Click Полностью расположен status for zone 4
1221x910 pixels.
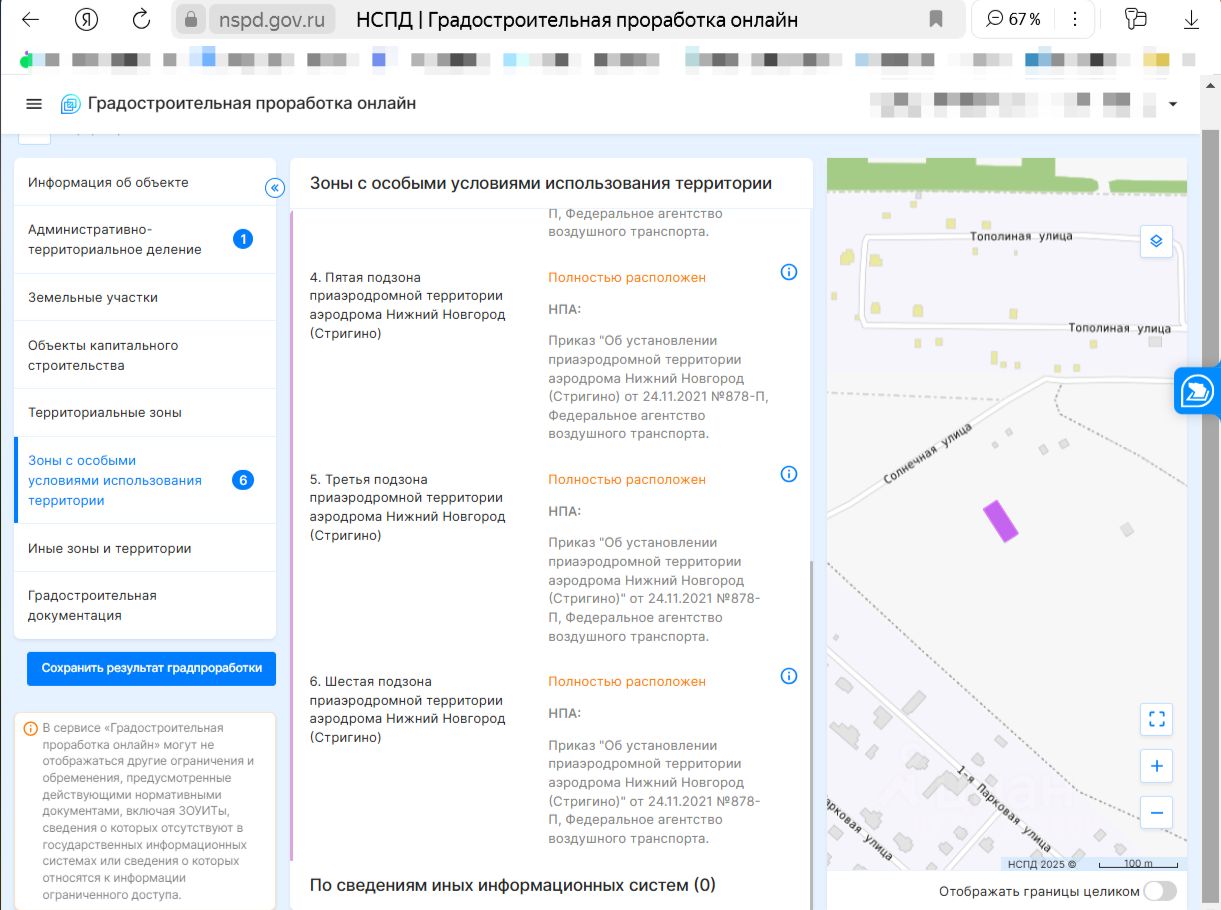(627, 277)
